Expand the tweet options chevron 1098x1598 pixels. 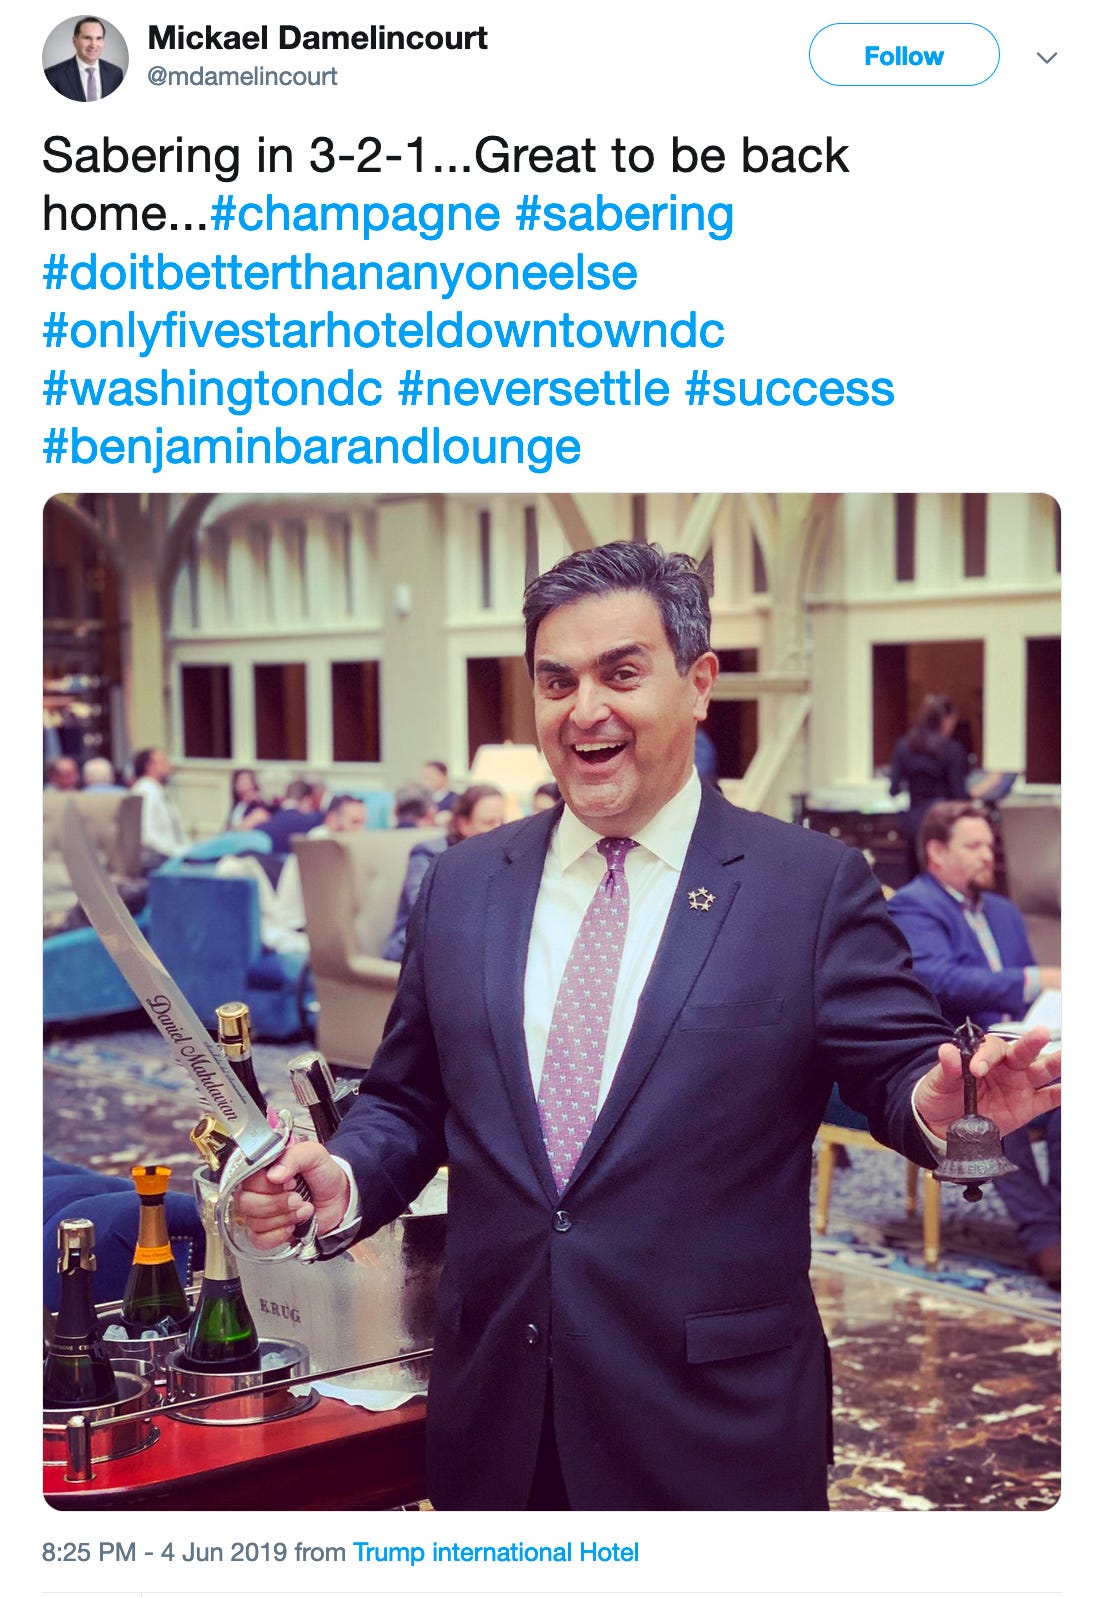pos(1047,57)
